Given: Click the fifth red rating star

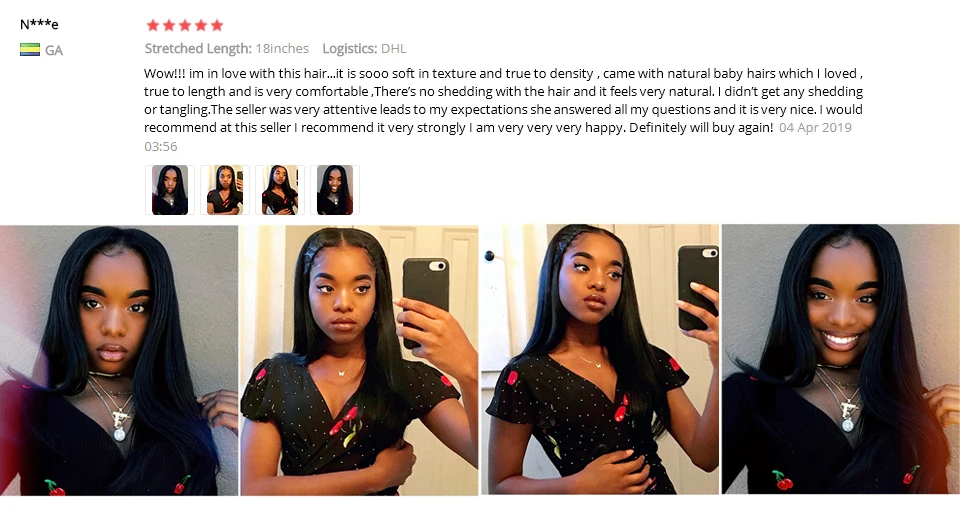Looking at the screenshot, I should (x=217, y=25).
